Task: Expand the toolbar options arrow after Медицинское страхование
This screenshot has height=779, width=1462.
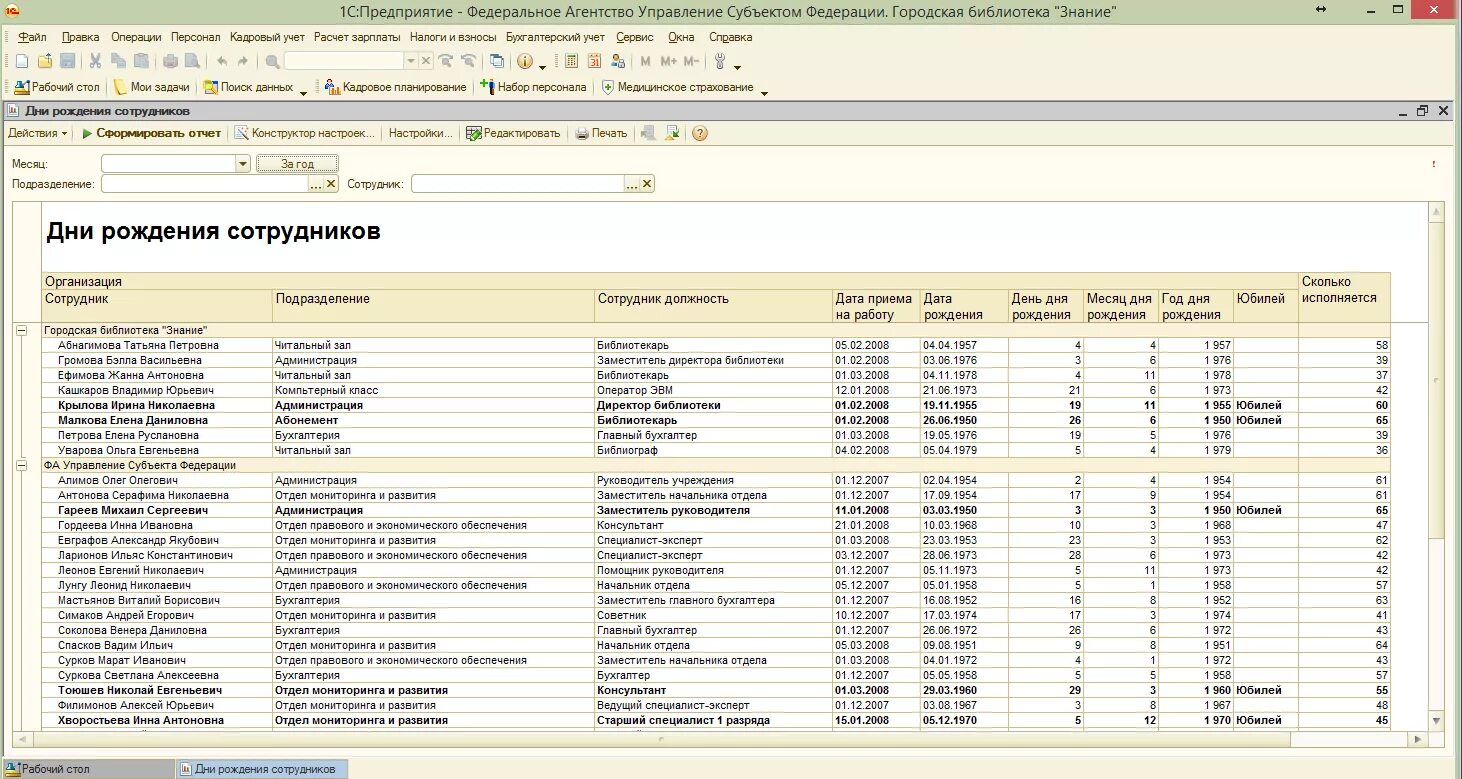Action: coord(764,91)
